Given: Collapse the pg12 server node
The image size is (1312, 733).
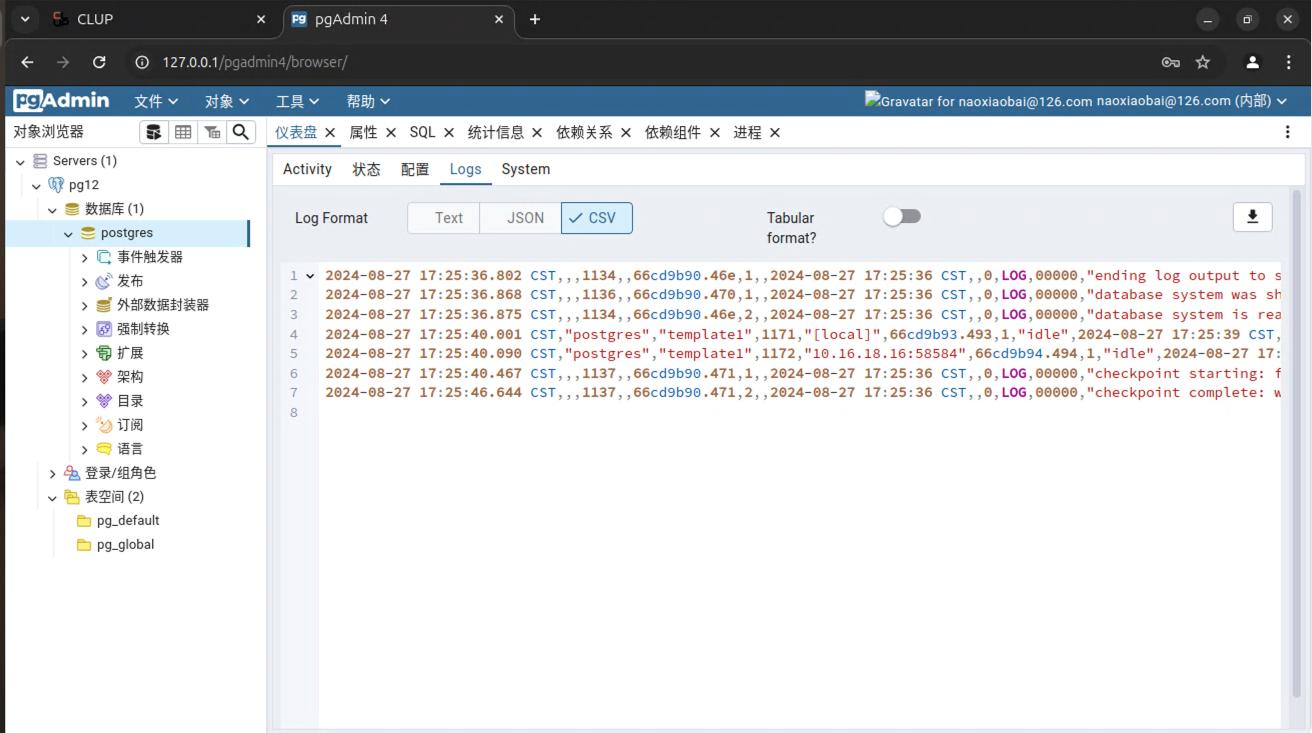Looking at the screenshot, I should pos(36,185).
